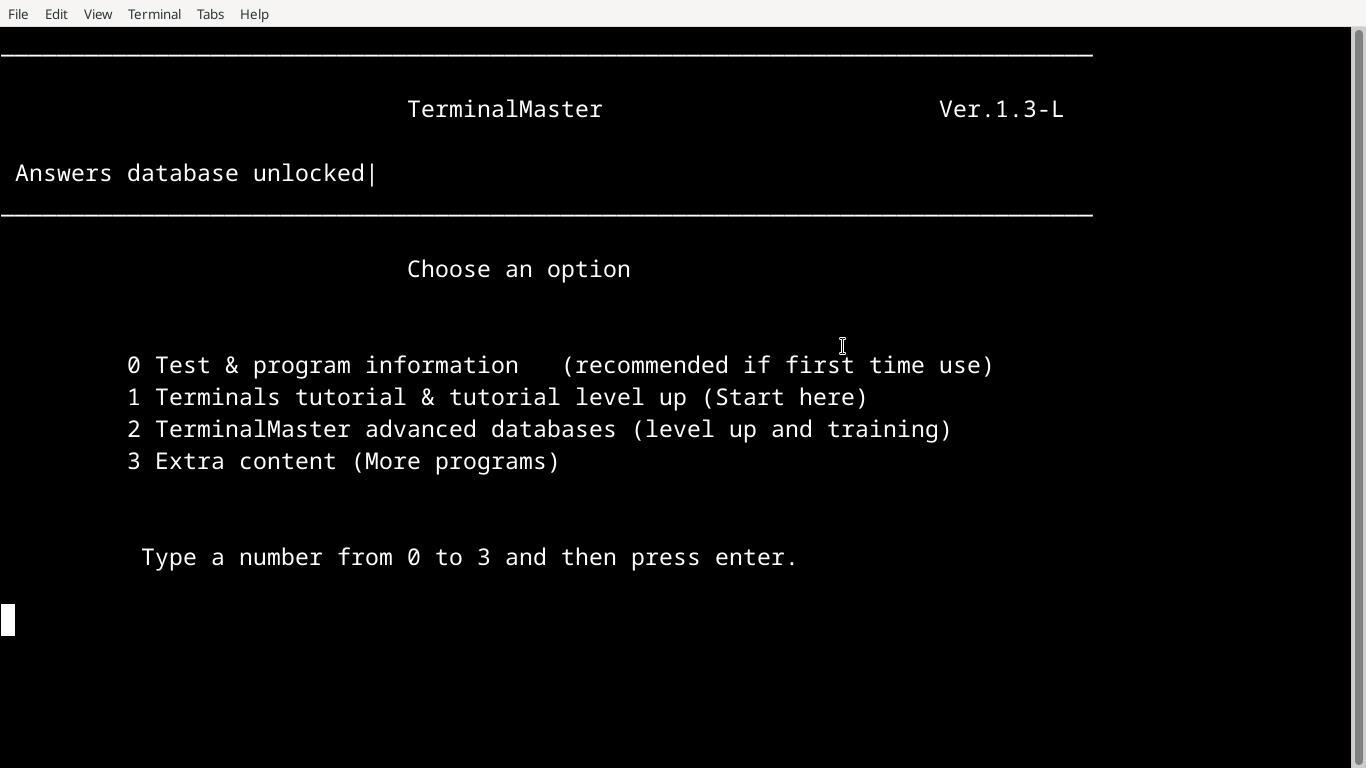Open the Edit menu

point(56,14)
